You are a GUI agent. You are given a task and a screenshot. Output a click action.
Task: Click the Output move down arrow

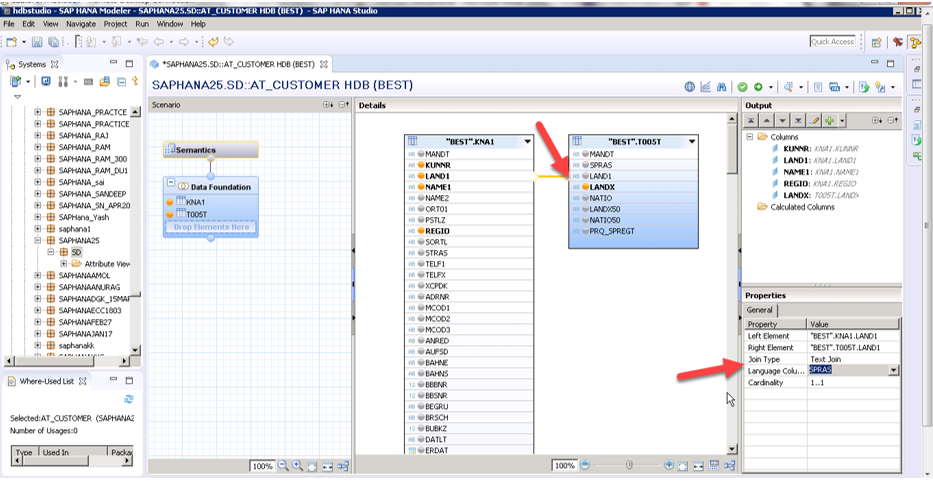[x=783, y=120]
